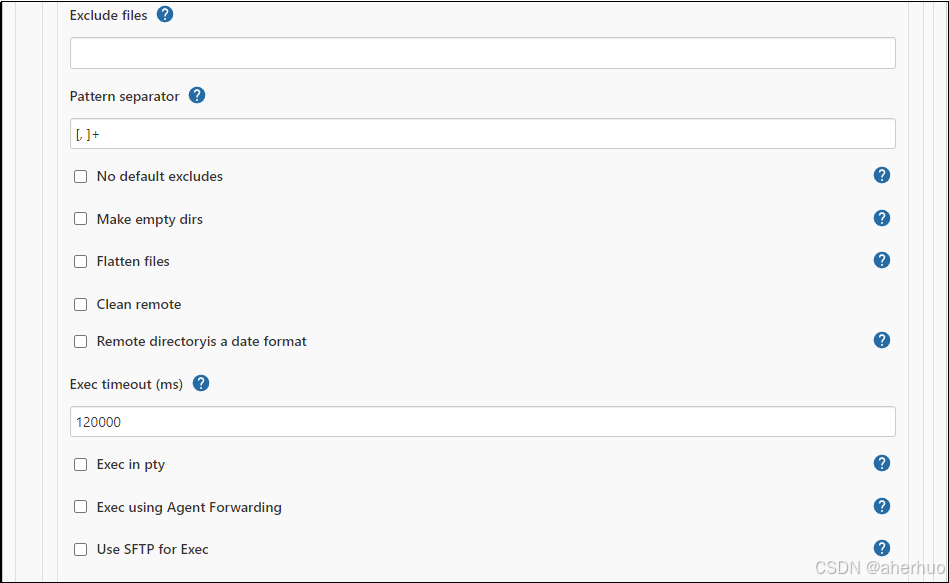Open help for Exclude files
This screenshot has height=583, width=949.
165,15
